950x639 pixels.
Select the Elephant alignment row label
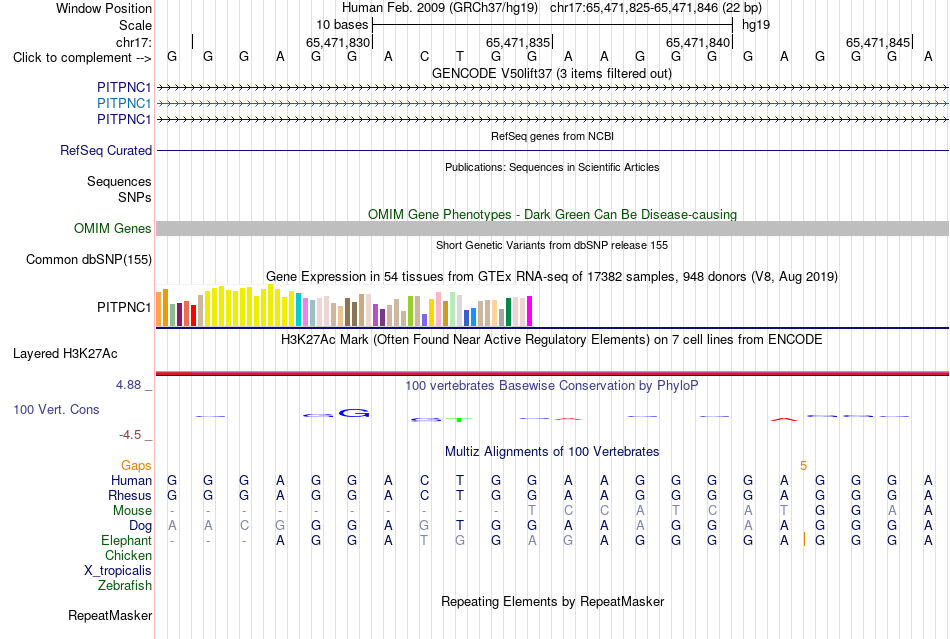[x=126, y=540]
